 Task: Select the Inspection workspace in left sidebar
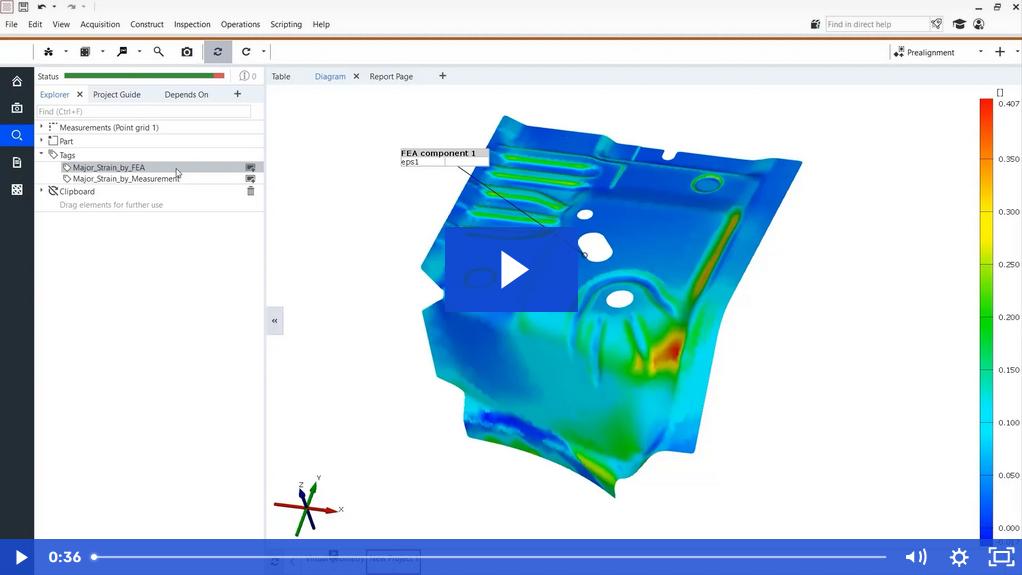(x=16, y=135)
